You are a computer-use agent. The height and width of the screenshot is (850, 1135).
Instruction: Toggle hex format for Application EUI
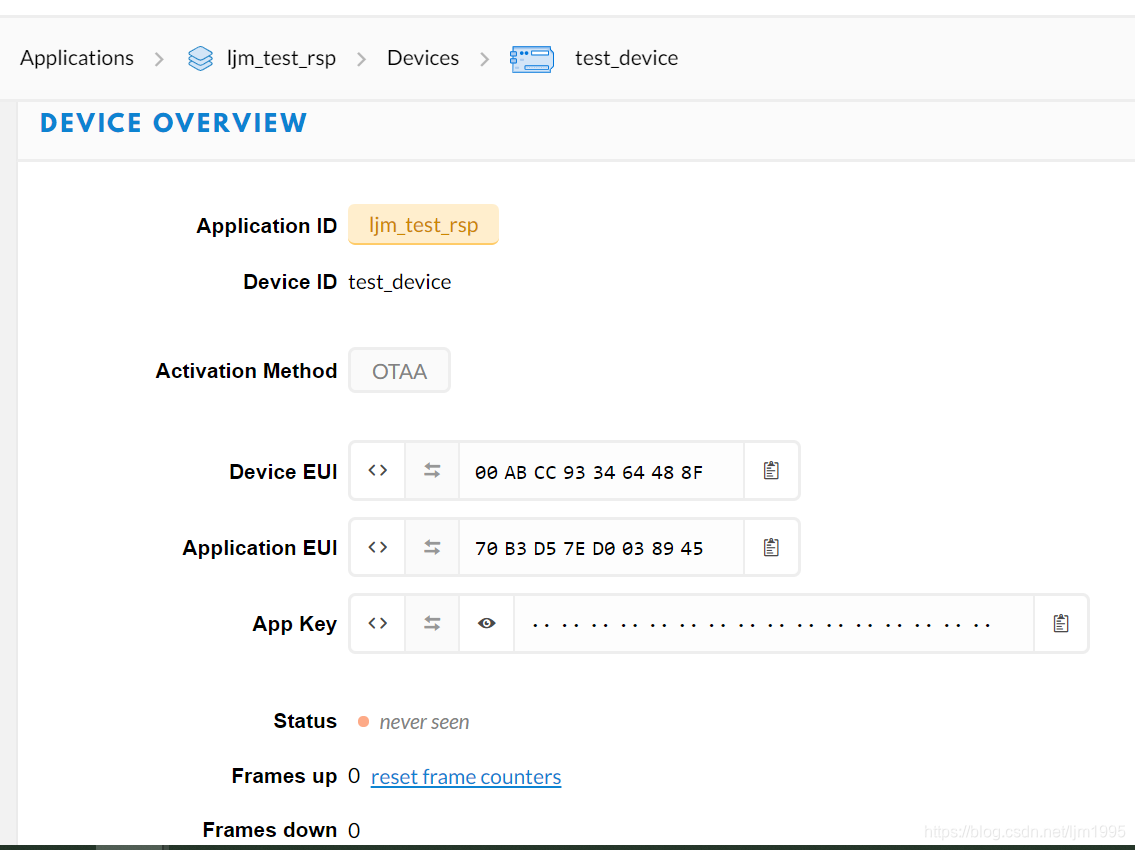(378, 547)
